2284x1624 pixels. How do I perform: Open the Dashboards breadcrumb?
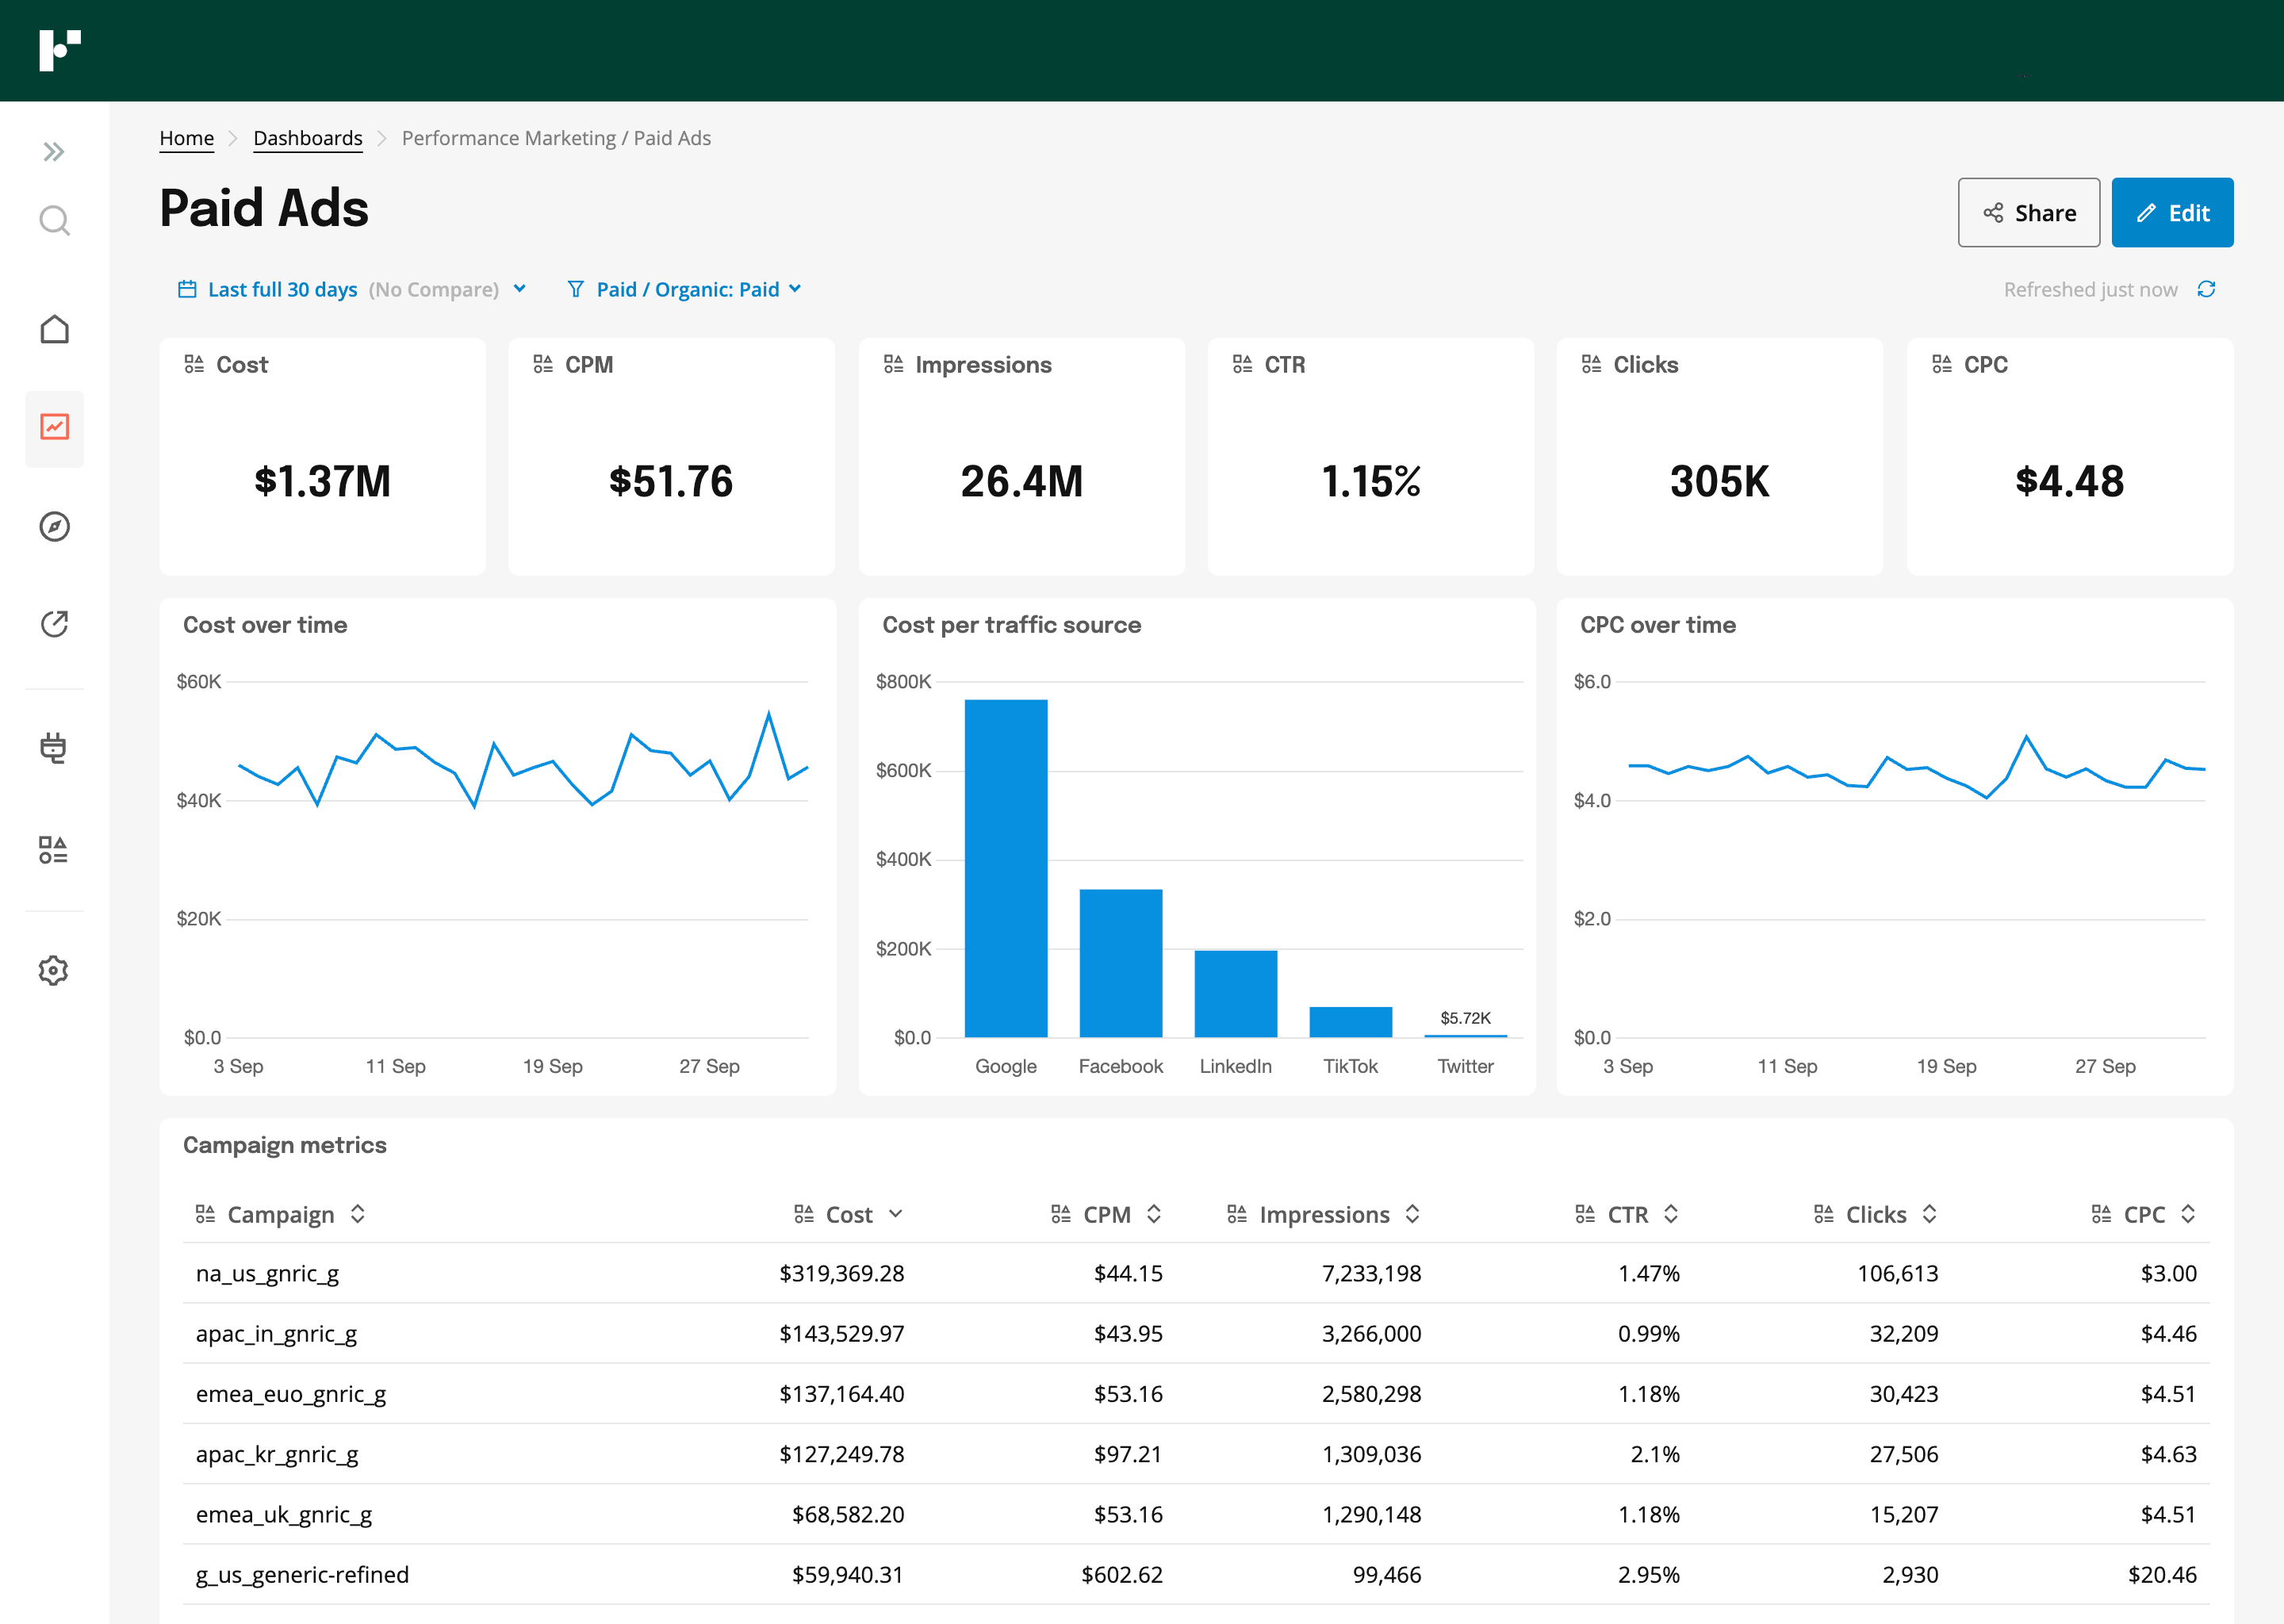(x=307, y=138)
